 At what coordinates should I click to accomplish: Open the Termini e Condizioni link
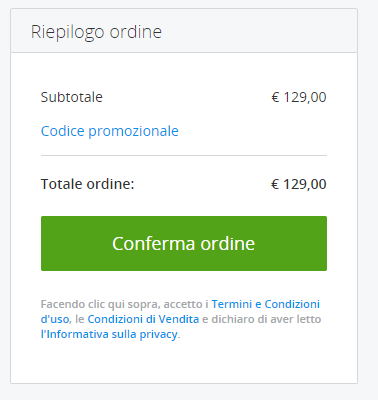(266, 304)
